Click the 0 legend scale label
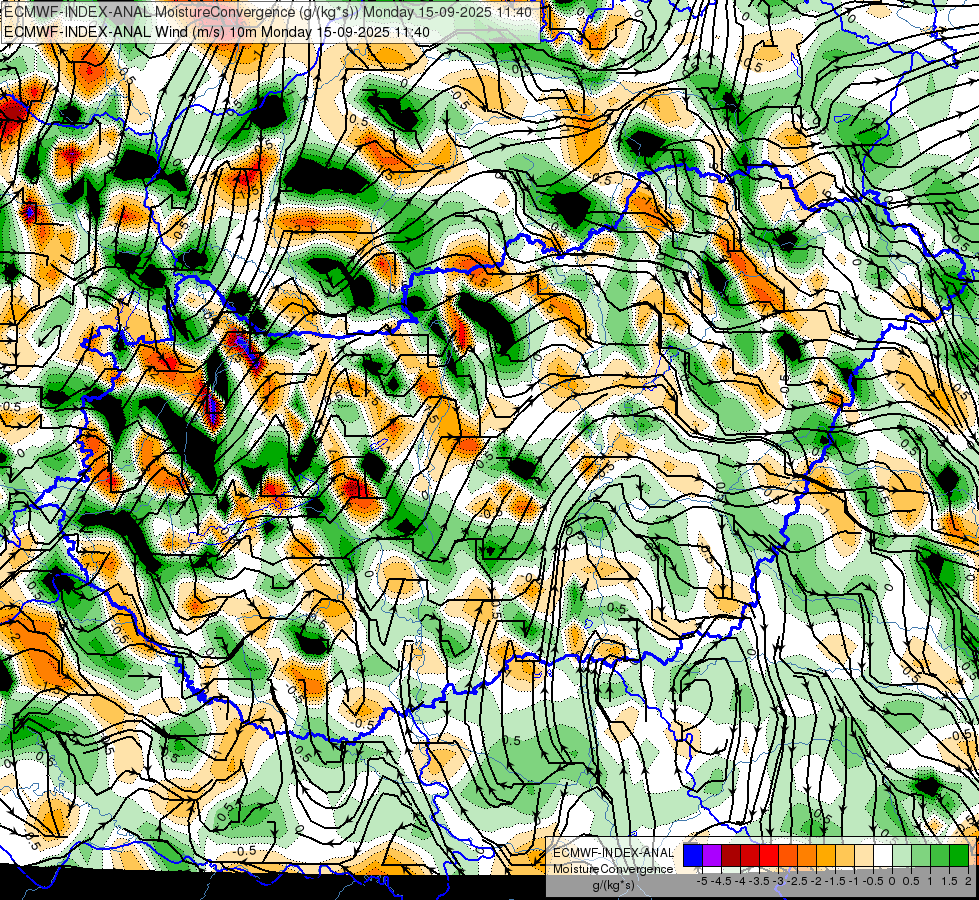The width and height of the screenshot is (979, 900). tap(892, 881)
